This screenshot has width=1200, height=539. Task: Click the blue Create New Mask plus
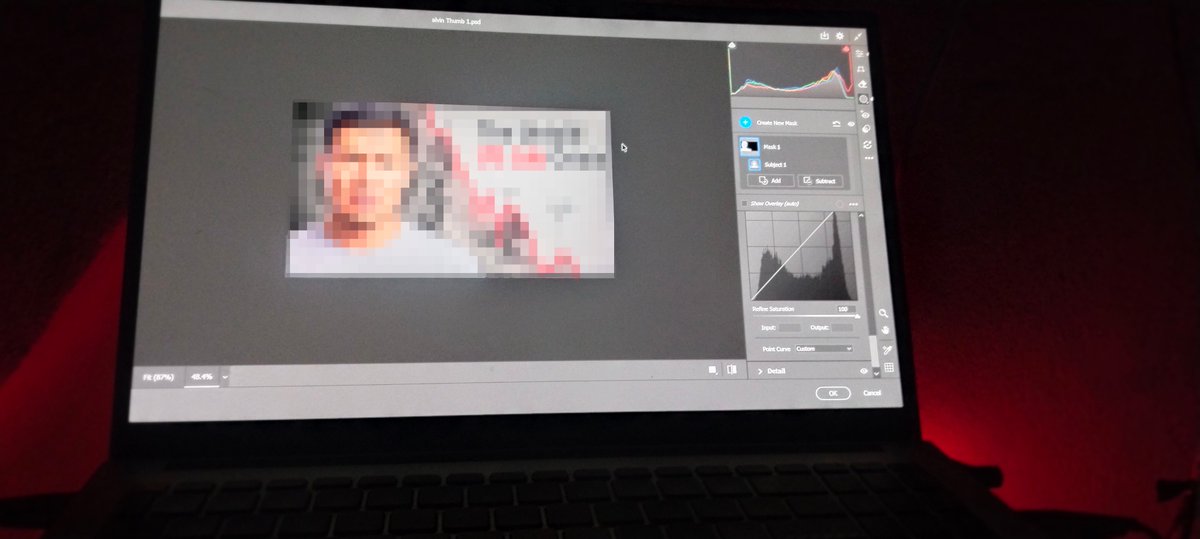[x=745, y=122]
